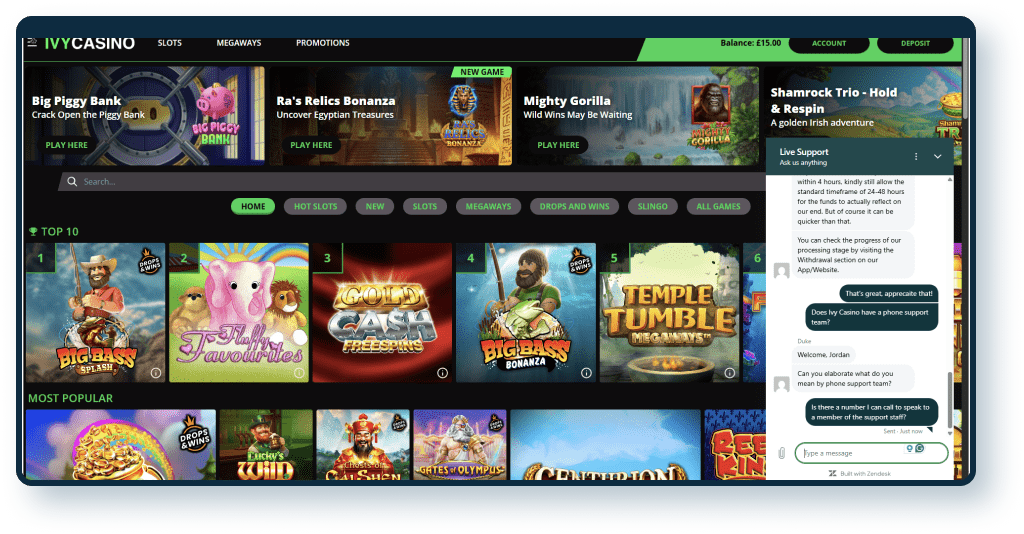Open the hamburger menu beside Ivy Casino logo
Viewport: 1024px width, 534px height.
tap(32, 43)
